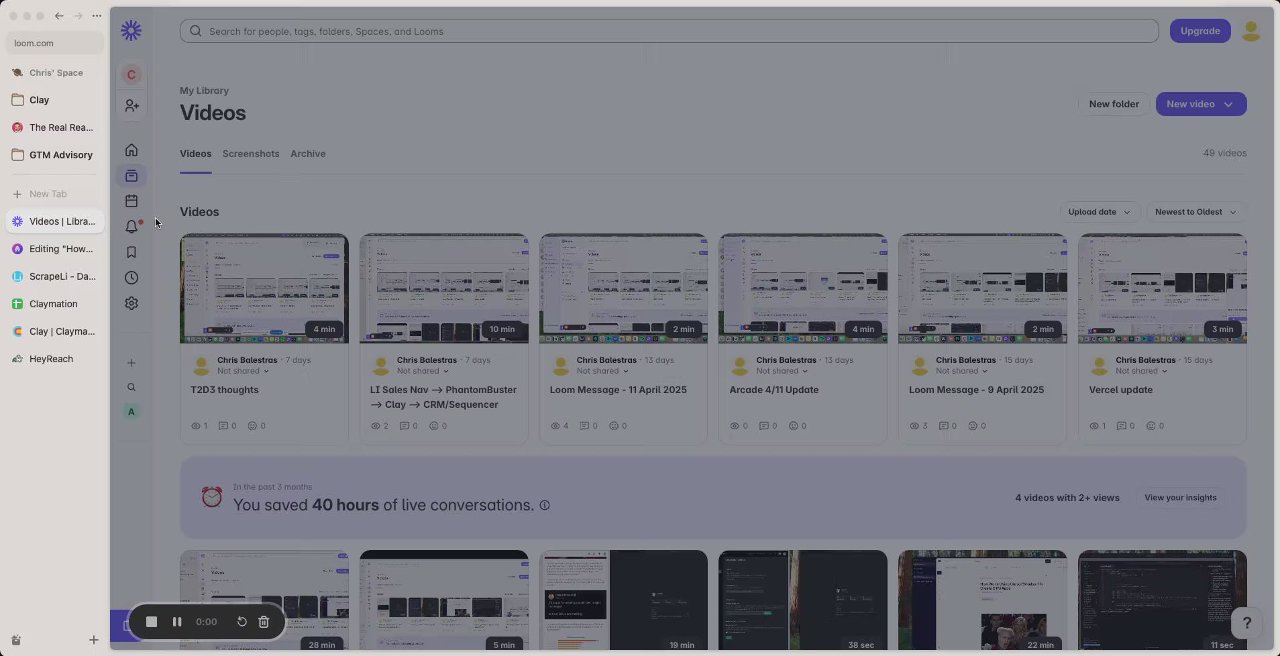
Task: Click the green A workspace icon
Action: [131, 412]
